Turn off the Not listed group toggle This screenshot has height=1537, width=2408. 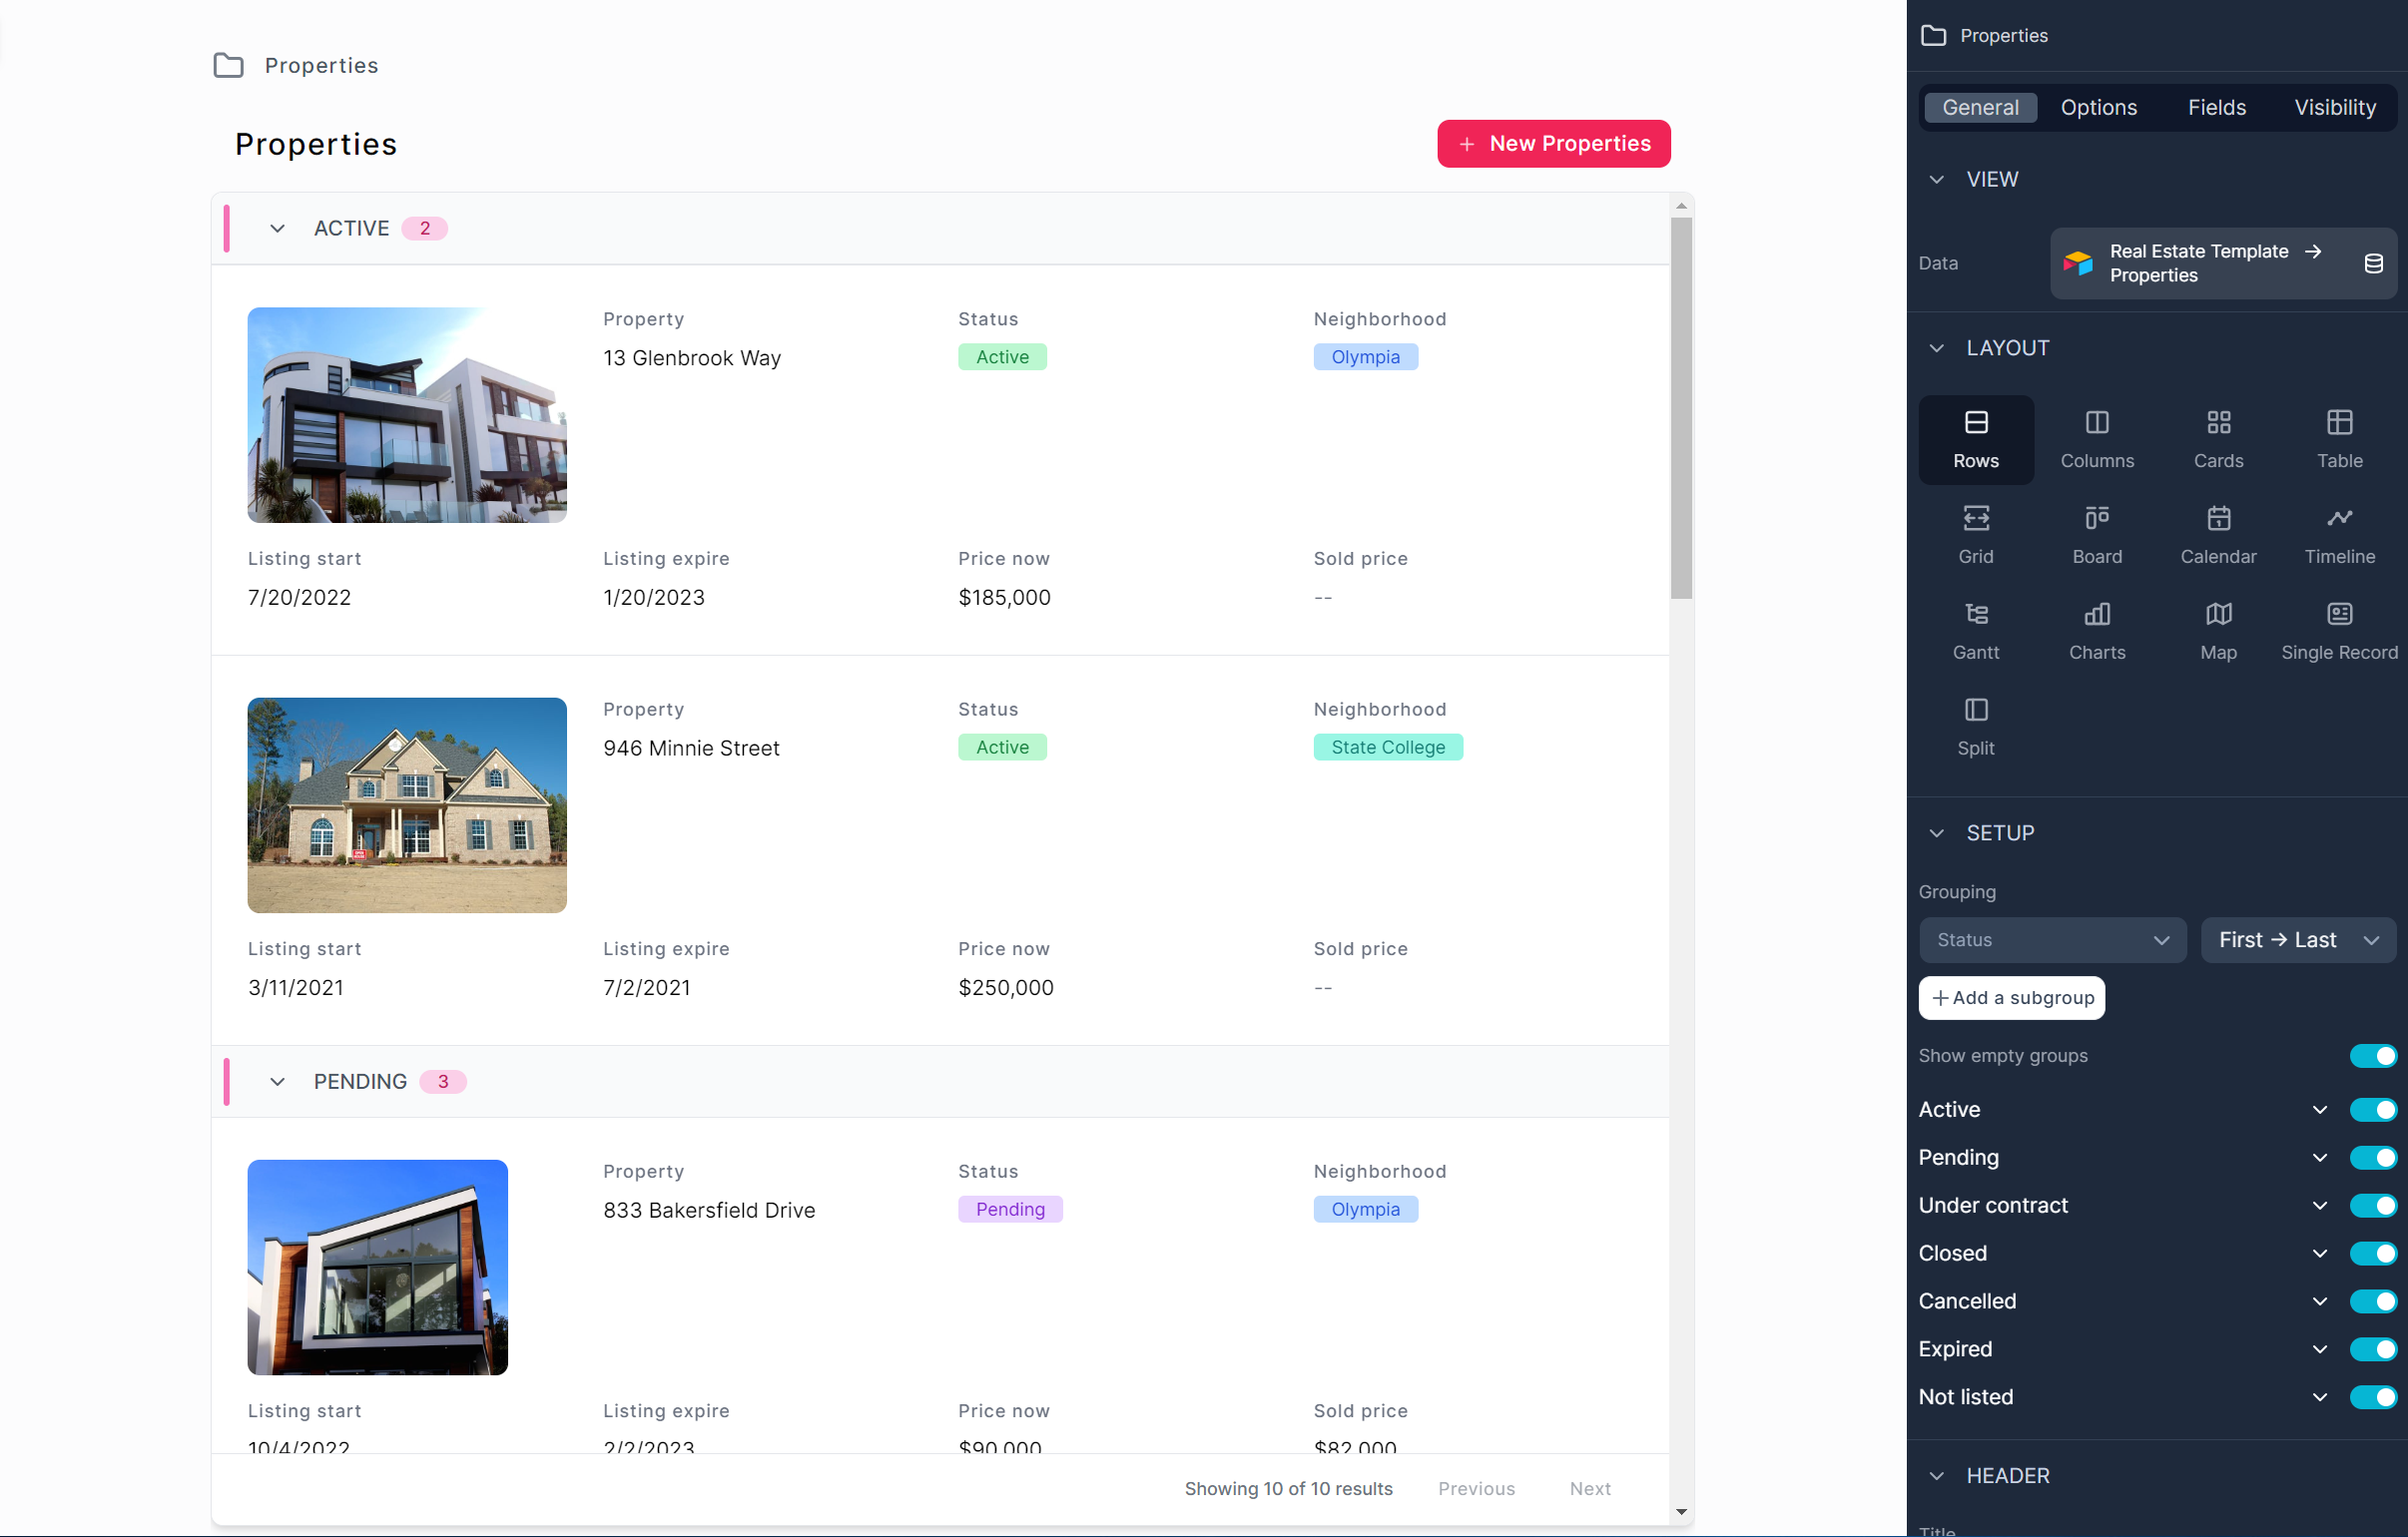click(x=2371, y=1396)
